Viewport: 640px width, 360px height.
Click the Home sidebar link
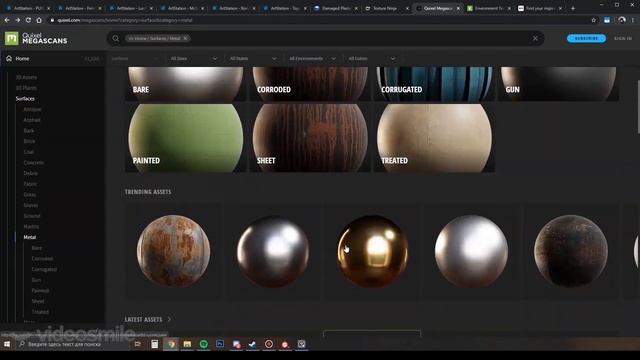[22, 58]
